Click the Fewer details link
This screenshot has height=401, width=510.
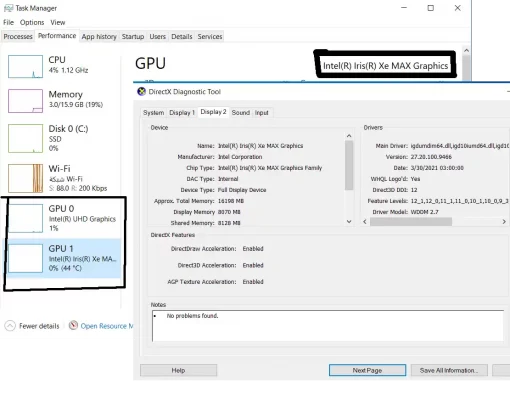(39, 326)
